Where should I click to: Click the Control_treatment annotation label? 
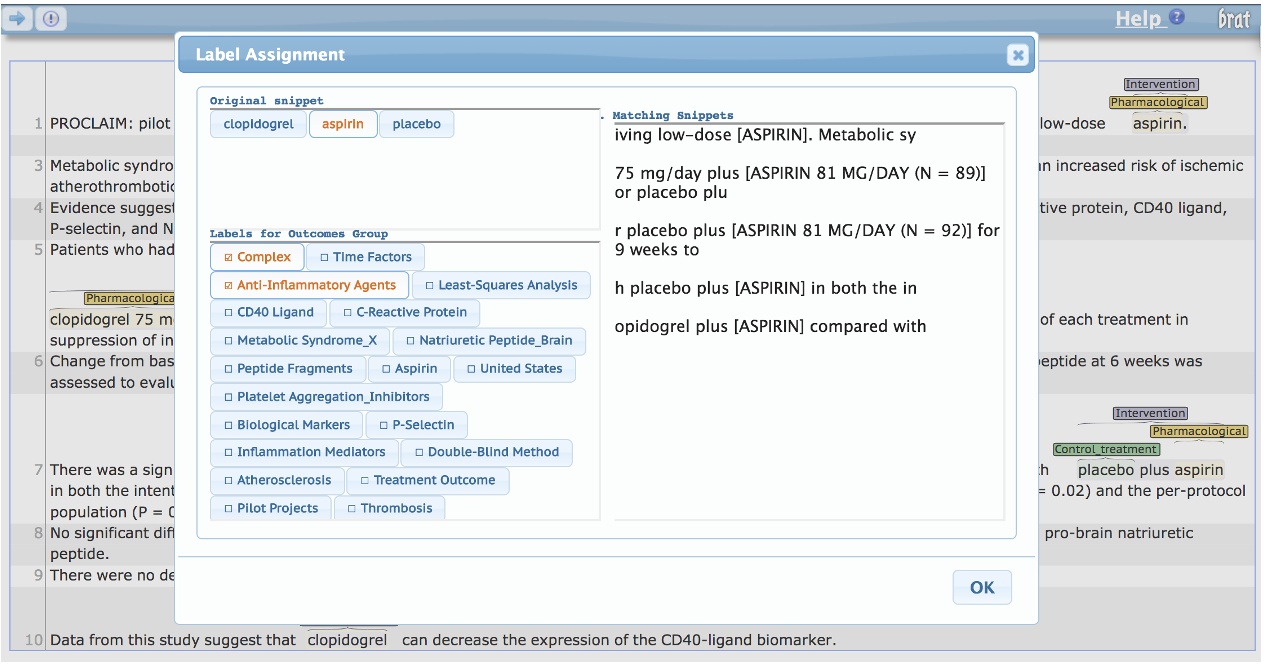1104,450
